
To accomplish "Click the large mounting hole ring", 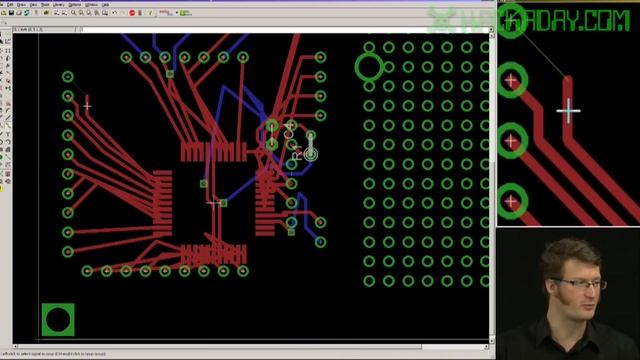I will [x=369, y=67].
